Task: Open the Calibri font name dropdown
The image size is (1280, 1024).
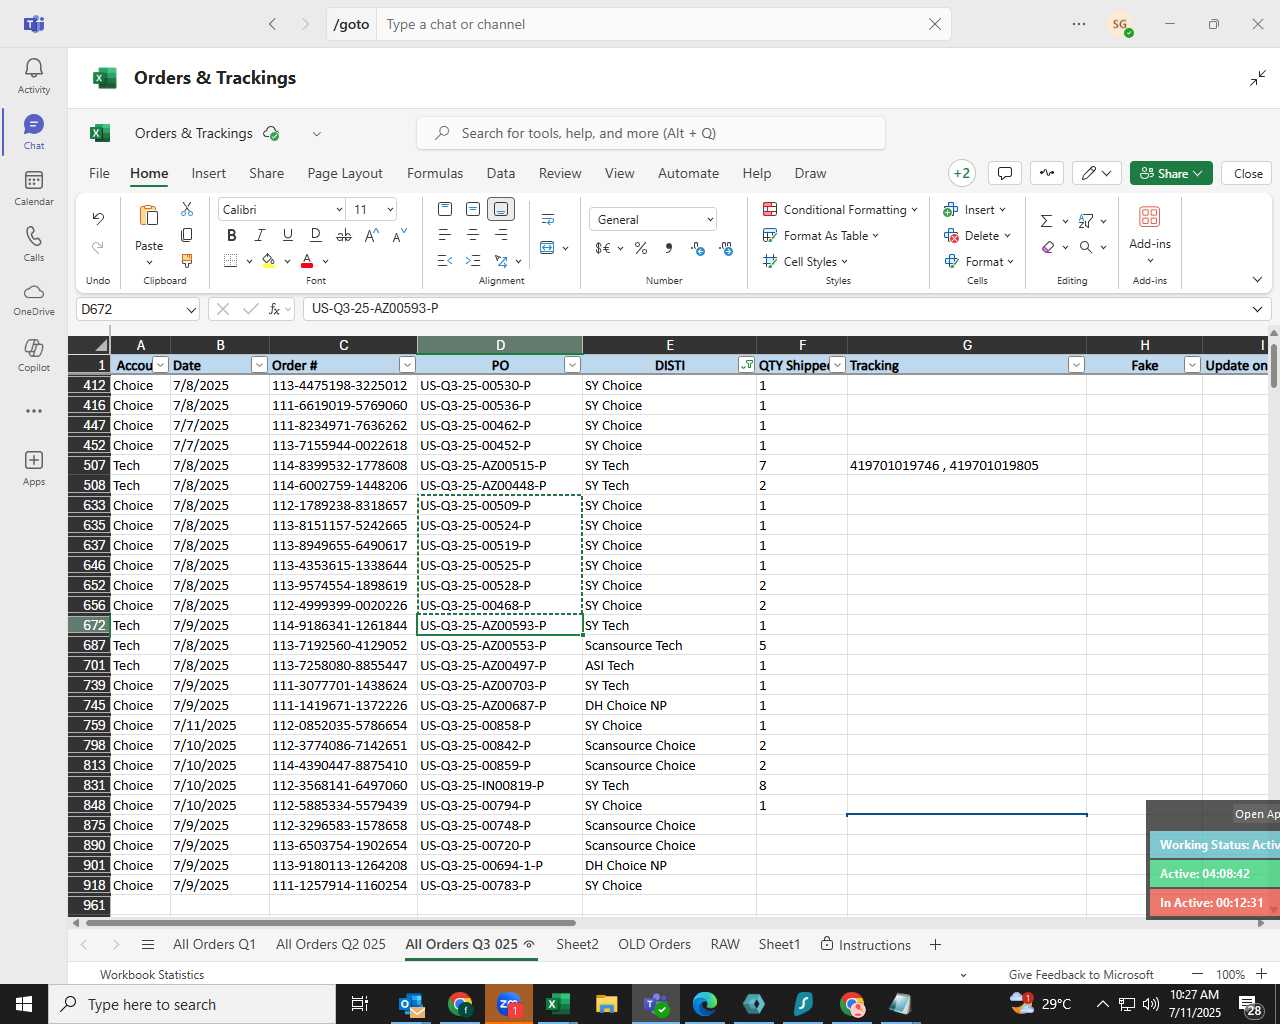Action: point(339,209)
